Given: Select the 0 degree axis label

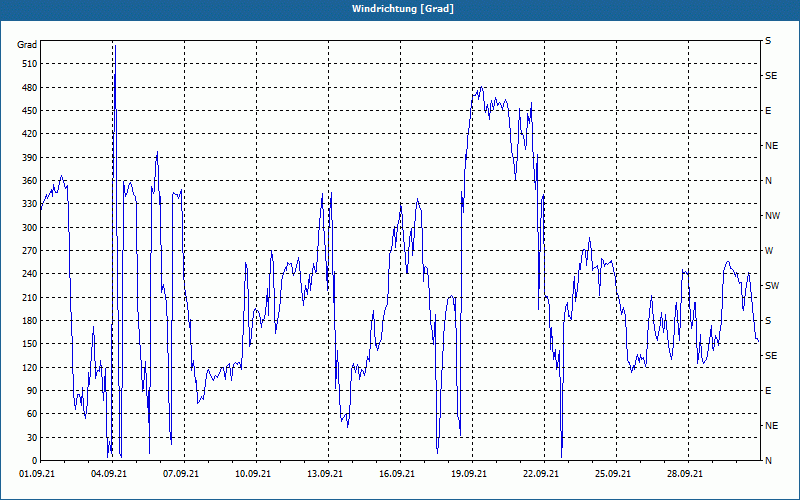Looking at the screenshot, I should click(34, 461).
